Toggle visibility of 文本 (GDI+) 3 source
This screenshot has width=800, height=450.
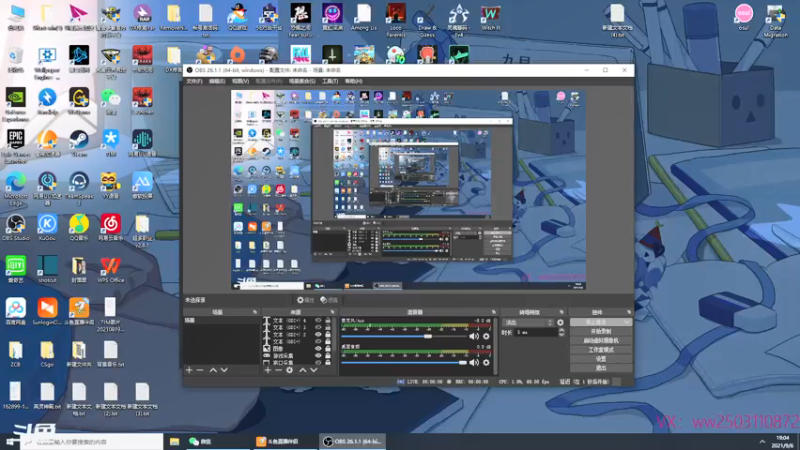click(318, 328)
